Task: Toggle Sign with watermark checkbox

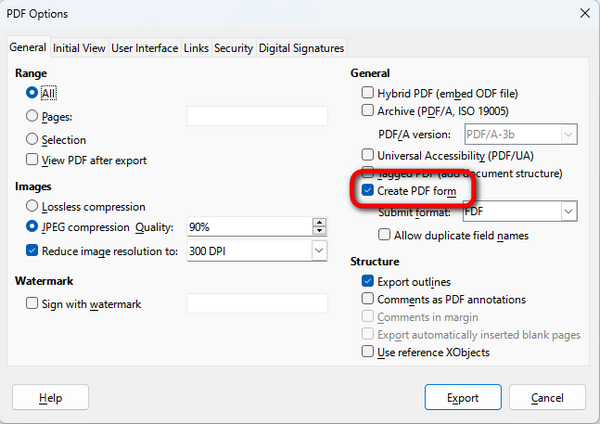Action: point(33,303)
